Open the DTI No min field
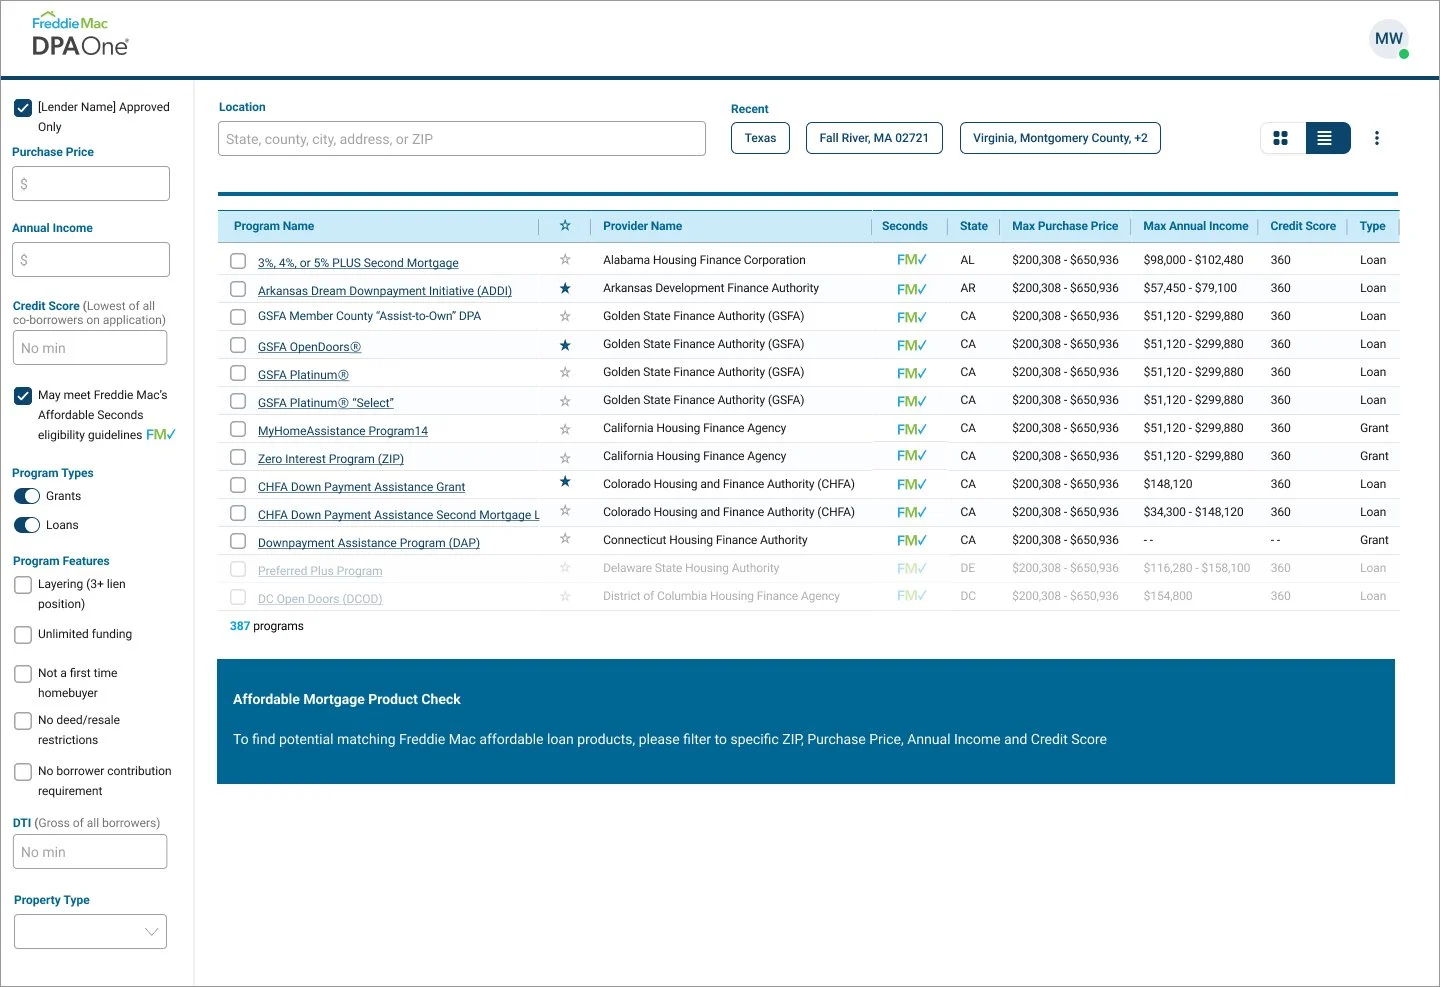The image size is (1440, 987). point(90,852)
